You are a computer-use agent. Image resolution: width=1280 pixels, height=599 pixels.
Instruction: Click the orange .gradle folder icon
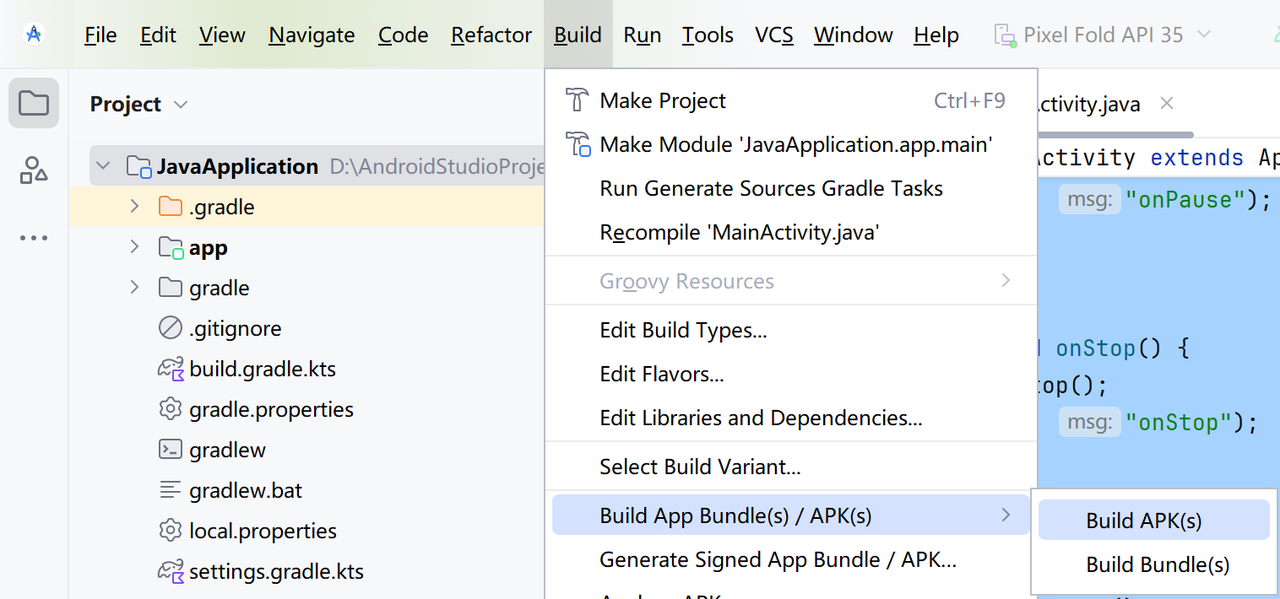coord(170,207)
